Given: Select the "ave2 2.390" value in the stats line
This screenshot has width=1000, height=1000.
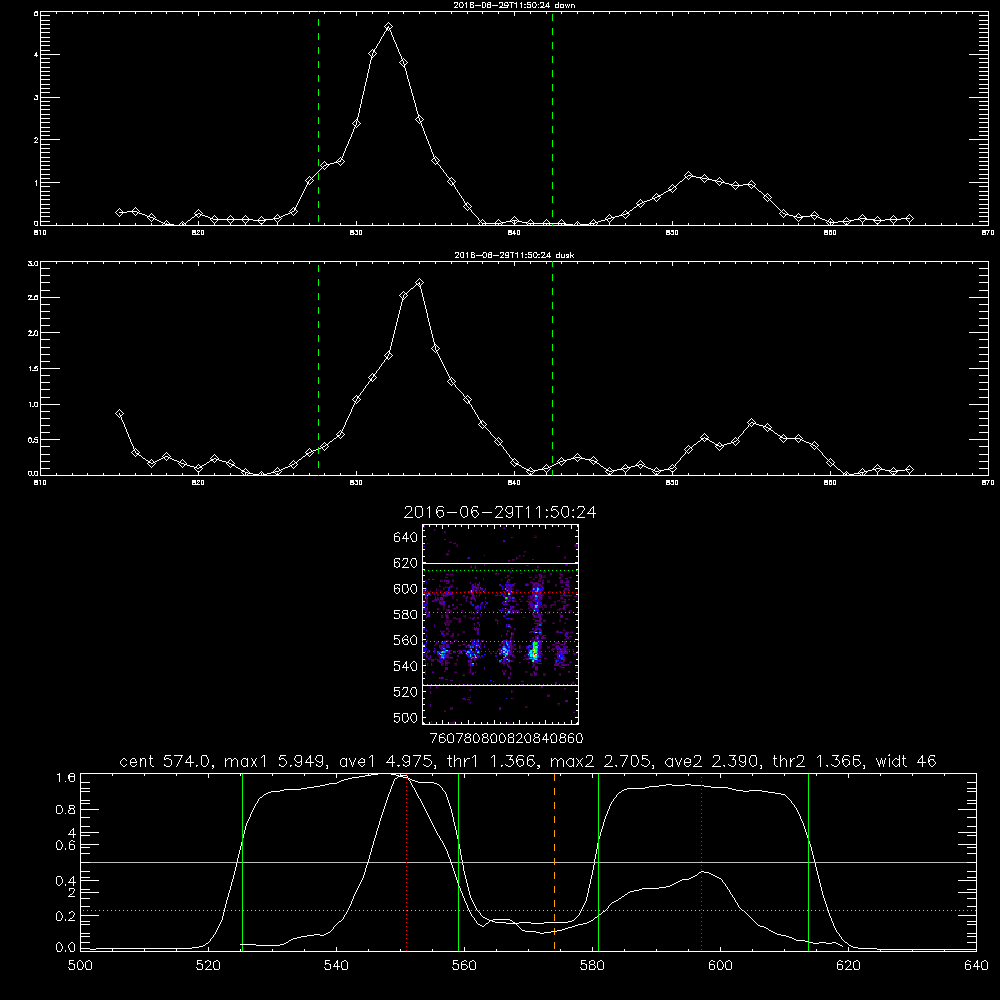Looking at the screenshot, I should 712,761.
